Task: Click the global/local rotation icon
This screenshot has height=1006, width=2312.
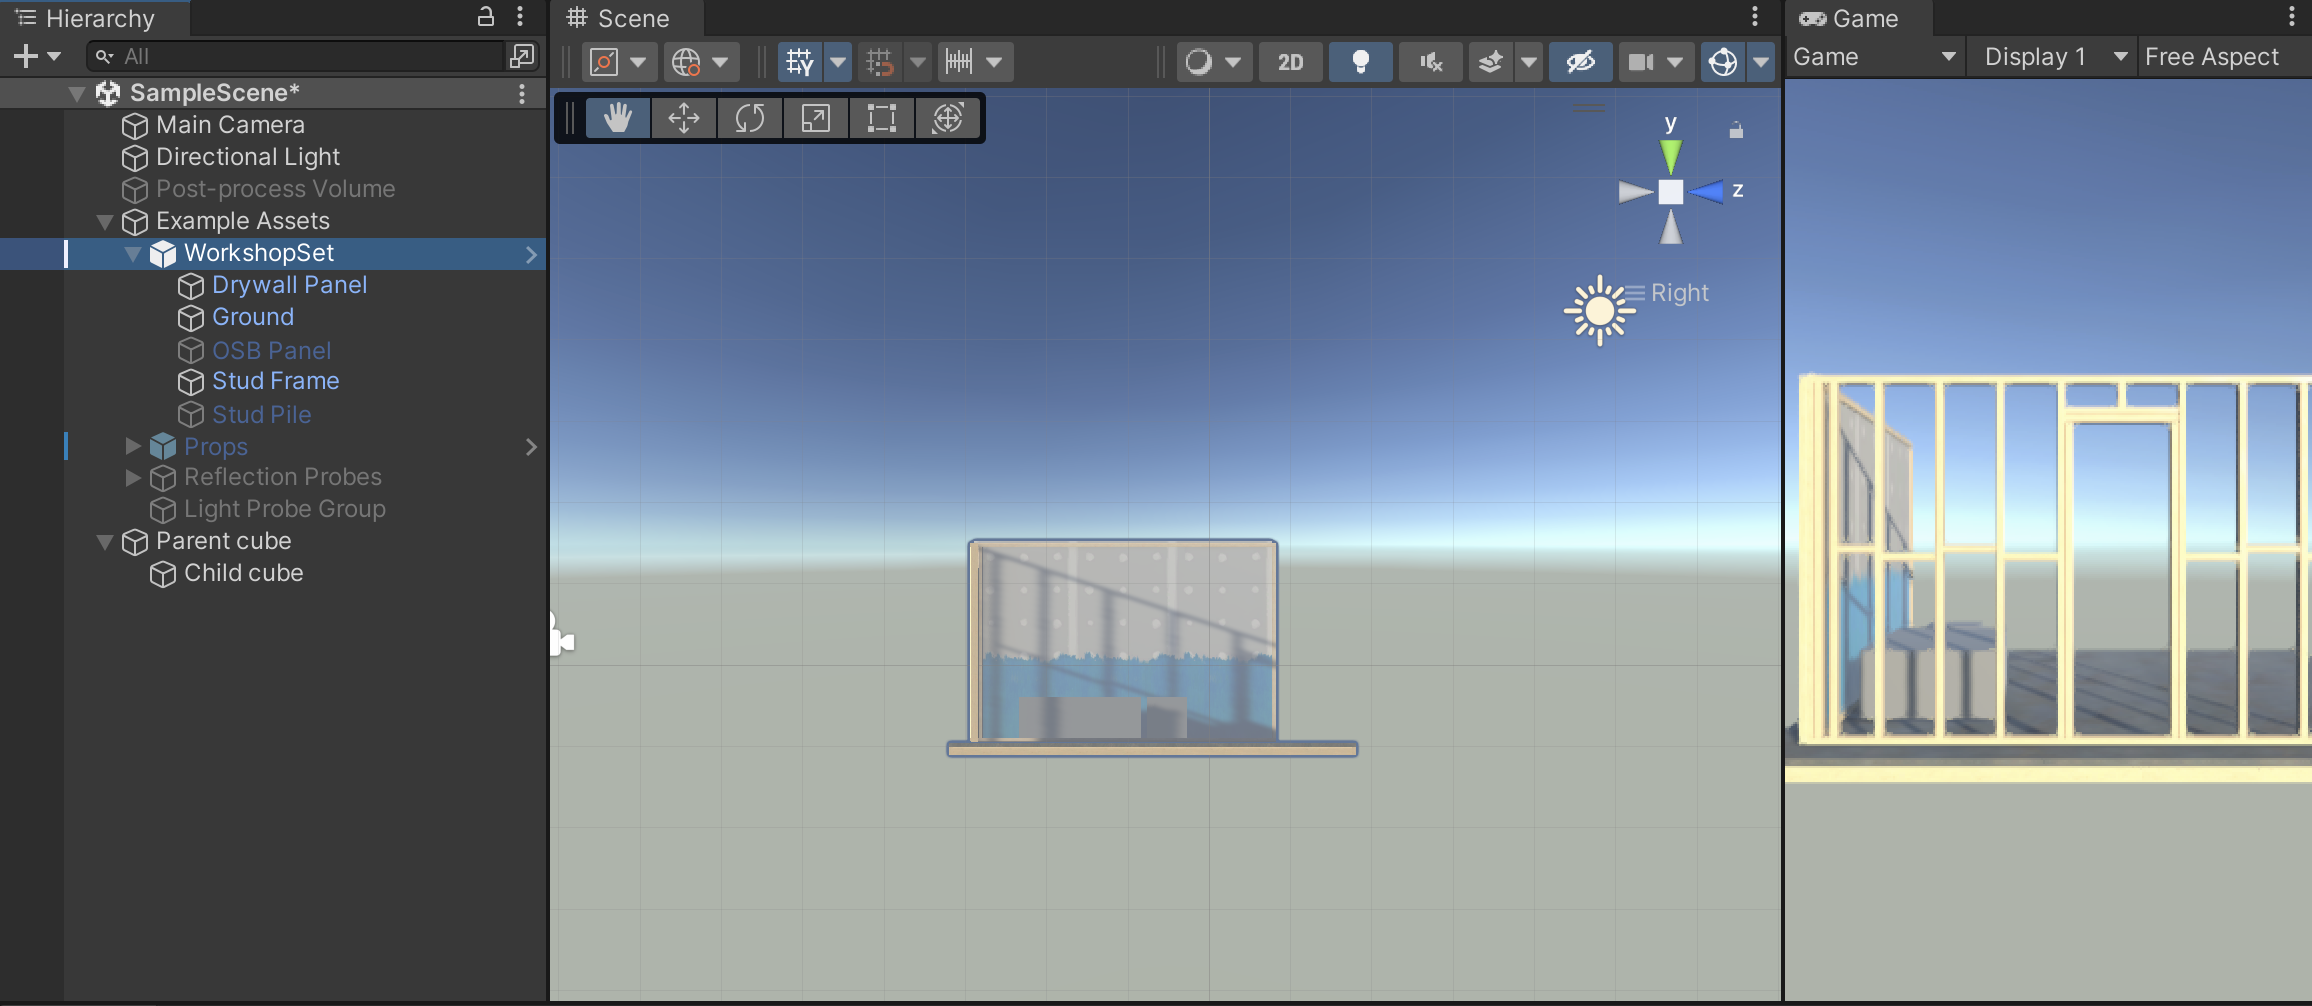Action: click(687, 62)
